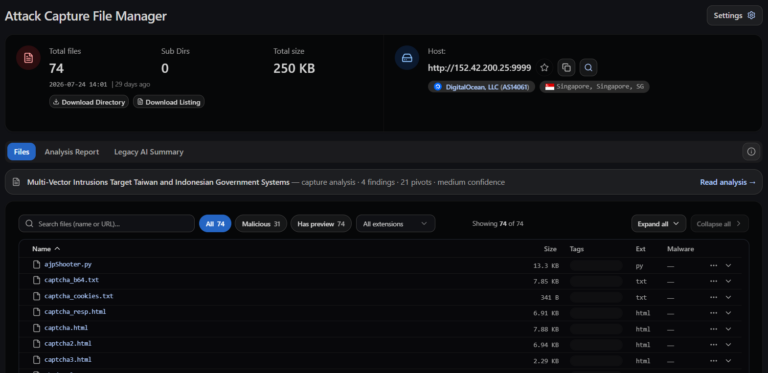
Task: Open more options for captcha_resp.html
Action: tap(713, 313)
